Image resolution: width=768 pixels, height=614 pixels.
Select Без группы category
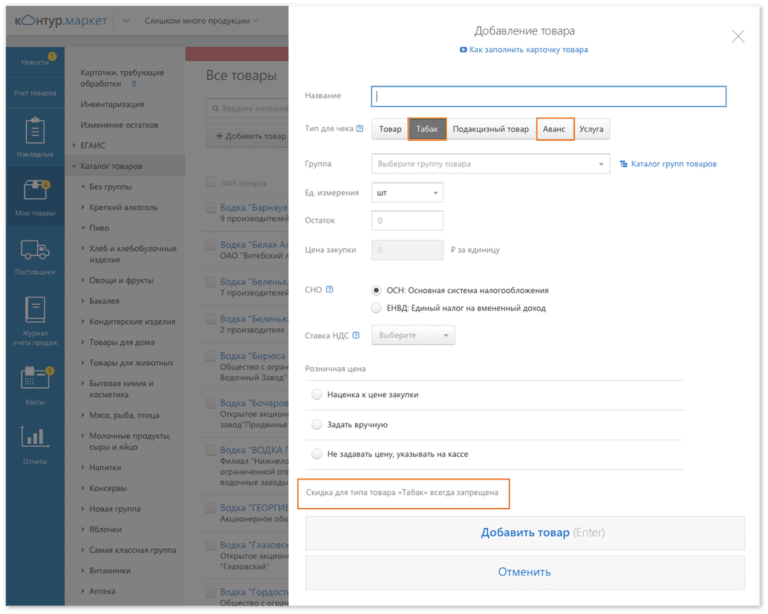110,187
